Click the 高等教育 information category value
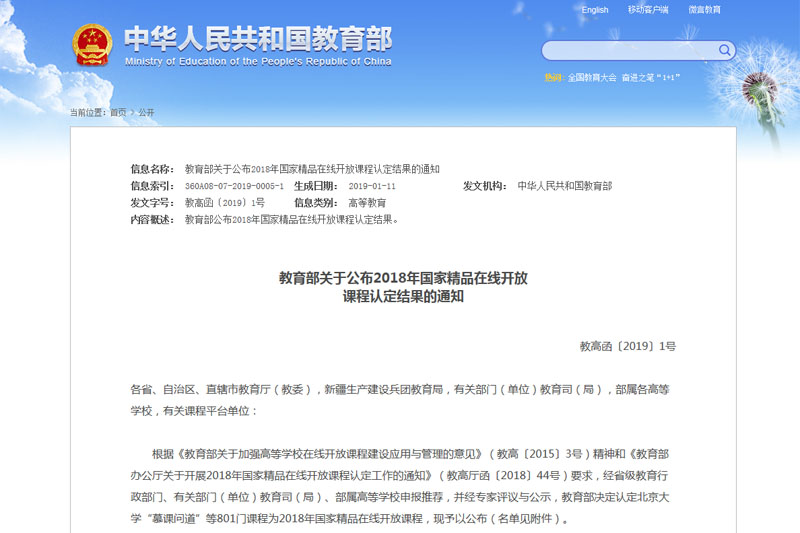The width and height of the screenshot is (800, 533). [366, 203]
